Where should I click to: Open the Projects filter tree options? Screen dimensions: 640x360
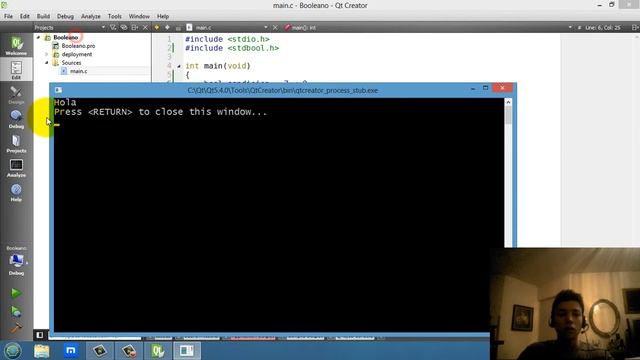(113, 27)
